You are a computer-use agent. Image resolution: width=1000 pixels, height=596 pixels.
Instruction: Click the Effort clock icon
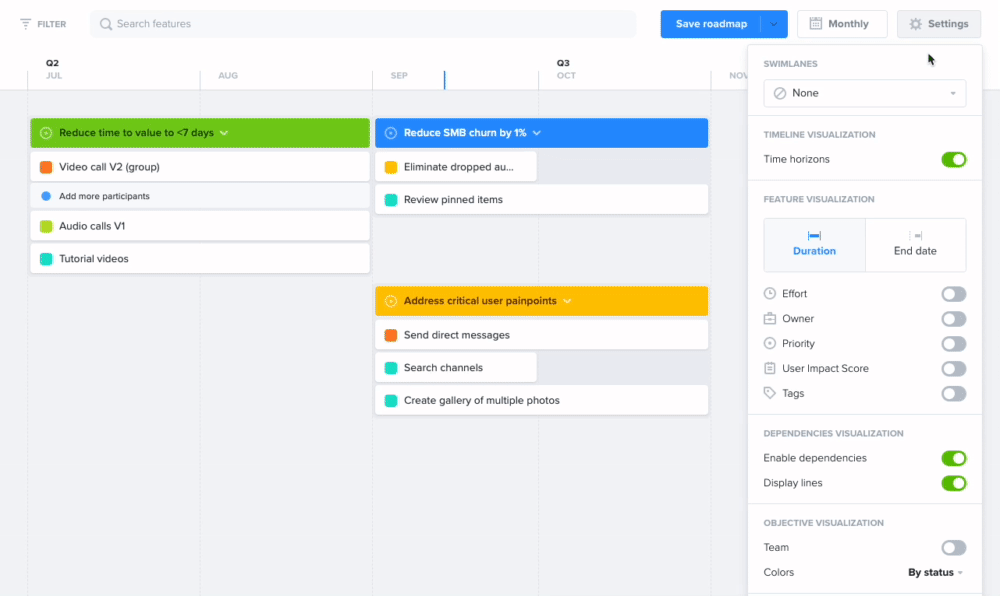[x=770, y=293]
